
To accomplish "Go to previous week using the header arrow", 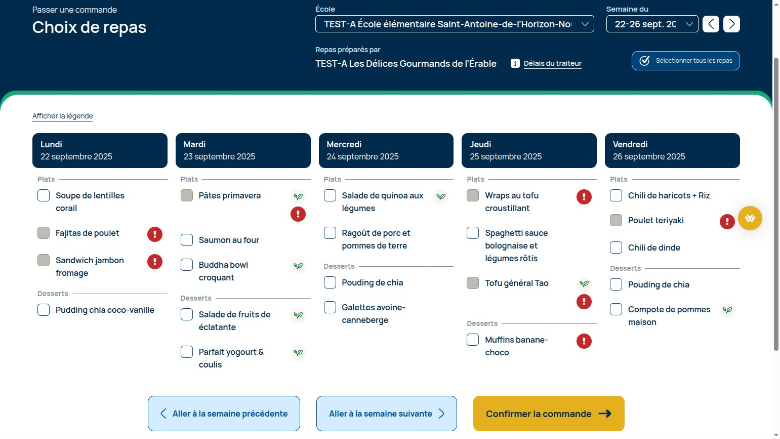I will pyautogui.click(x=711, y=24).
